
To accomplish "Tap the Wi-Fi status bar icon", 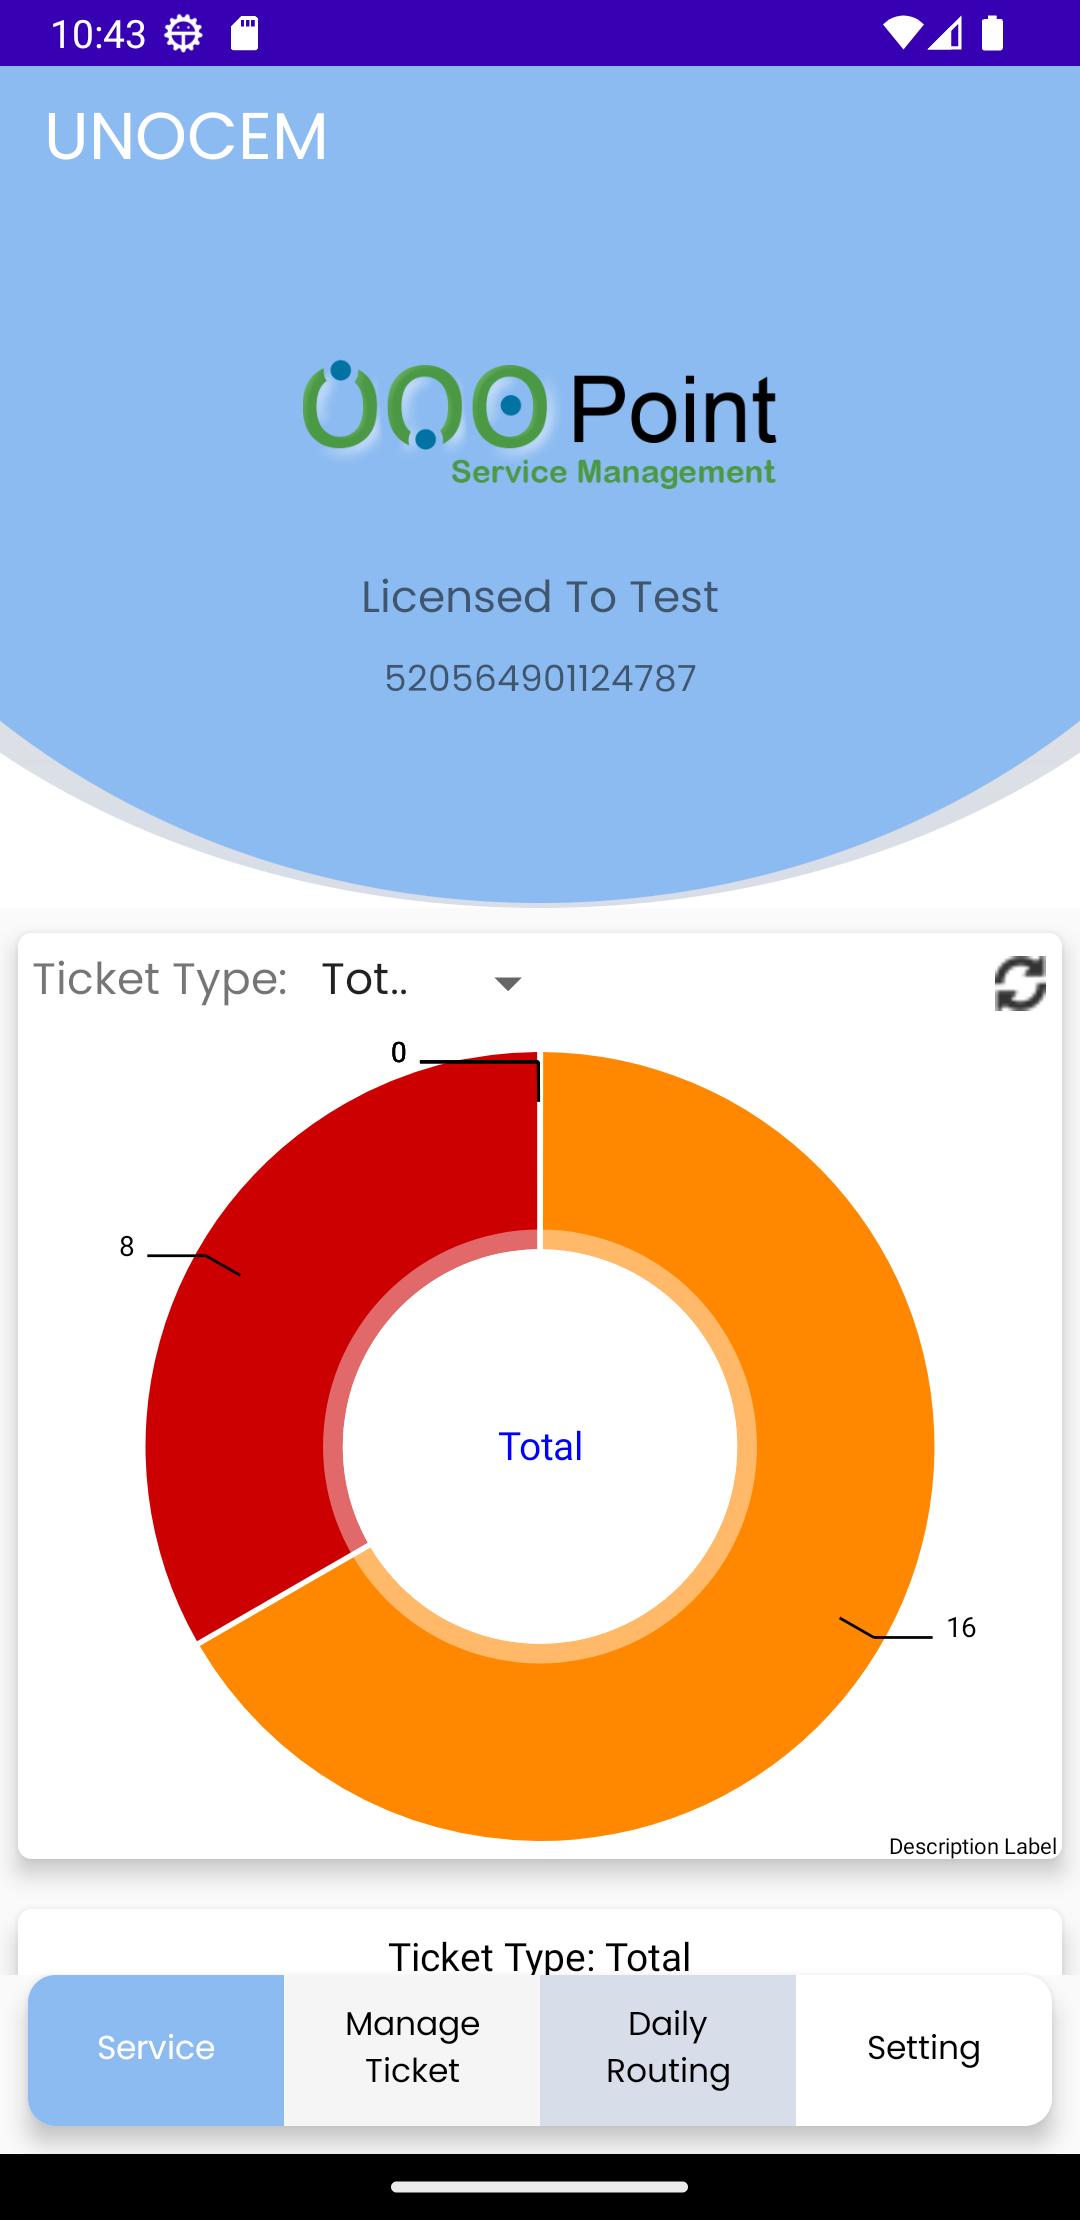I will [x=902, y=34].
